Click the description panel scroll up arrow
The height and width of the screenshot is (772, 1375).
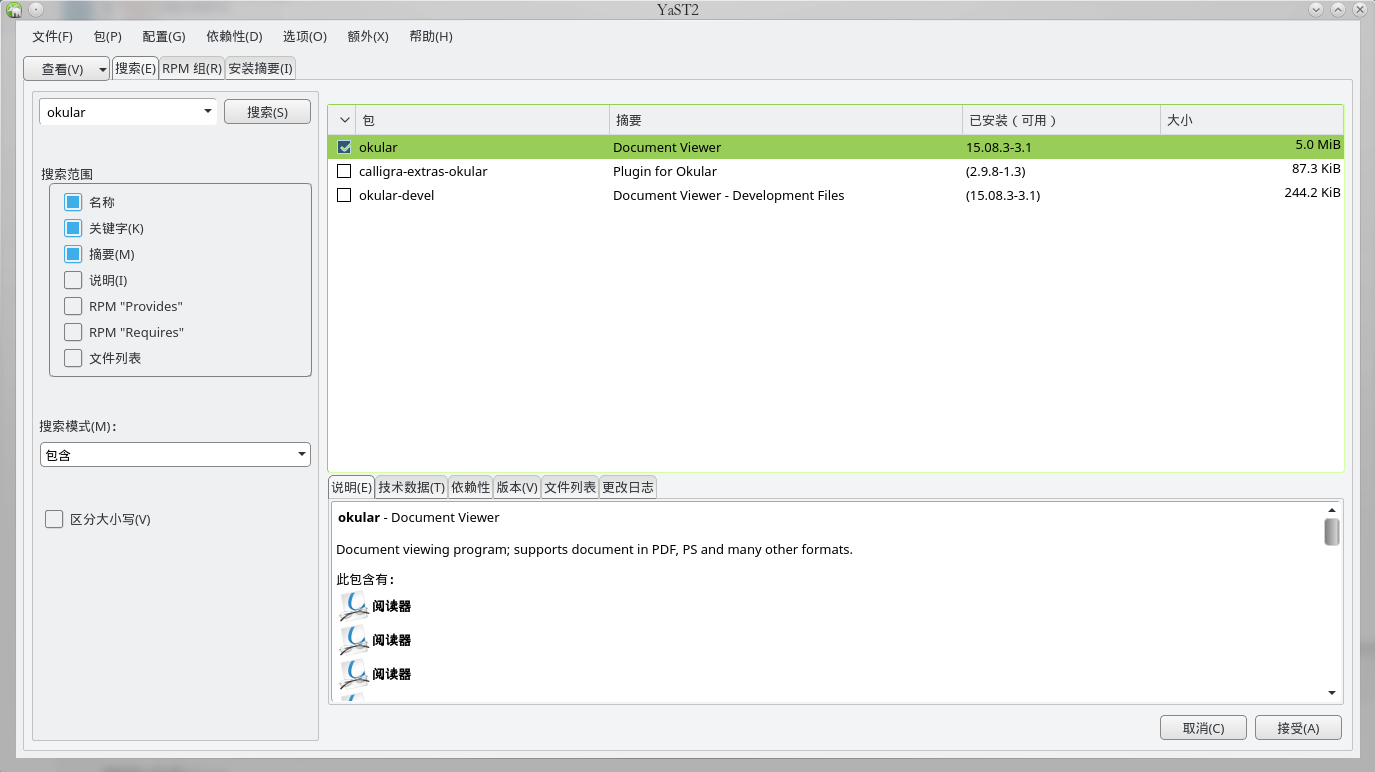[1332, 510]
